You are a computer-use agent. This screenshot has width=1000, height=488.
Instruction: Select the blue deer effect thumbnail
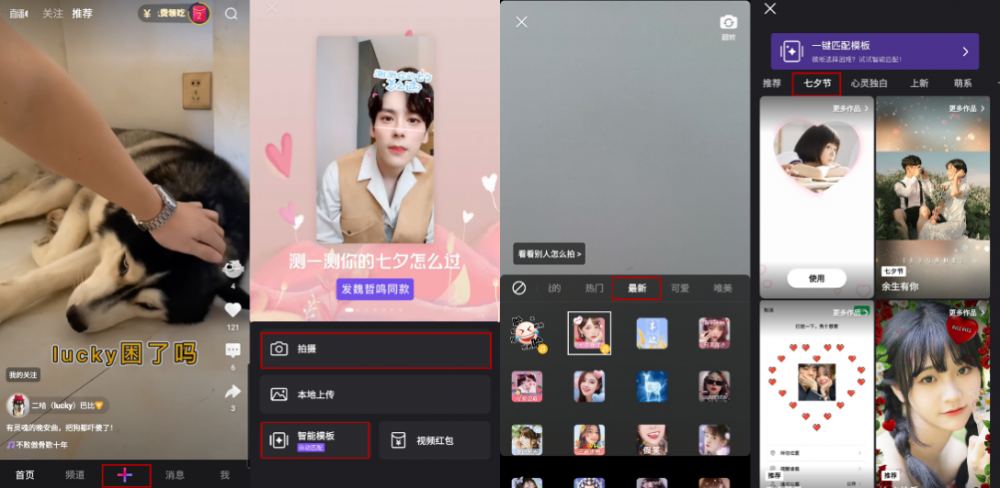[x=652, y=387]
